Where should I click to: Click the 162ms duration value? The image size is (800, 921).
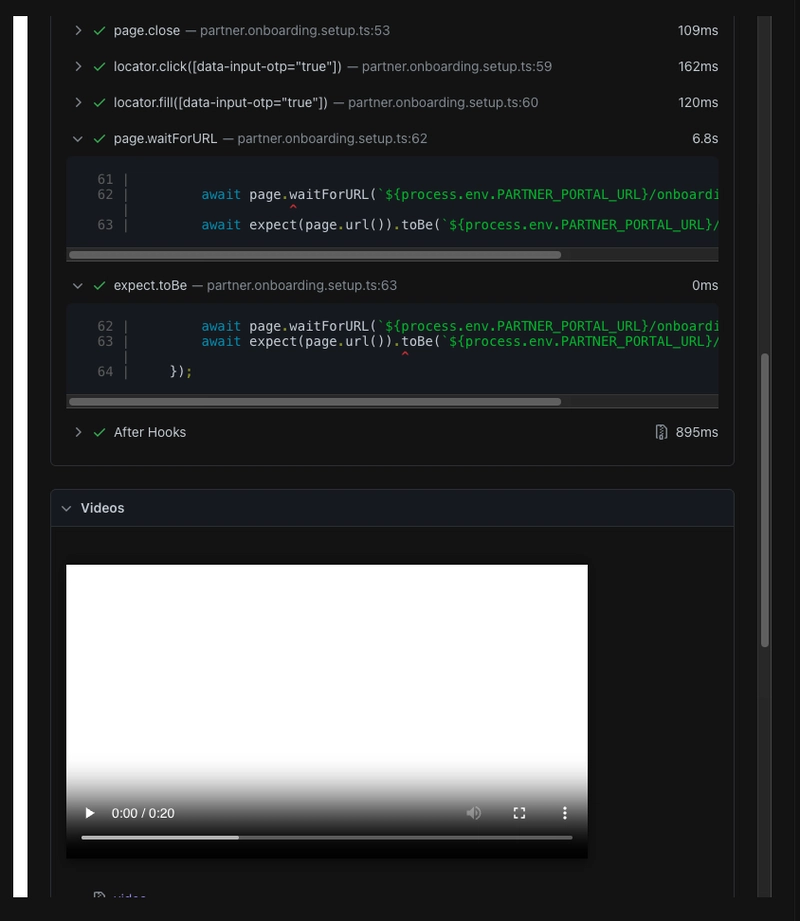698,66
